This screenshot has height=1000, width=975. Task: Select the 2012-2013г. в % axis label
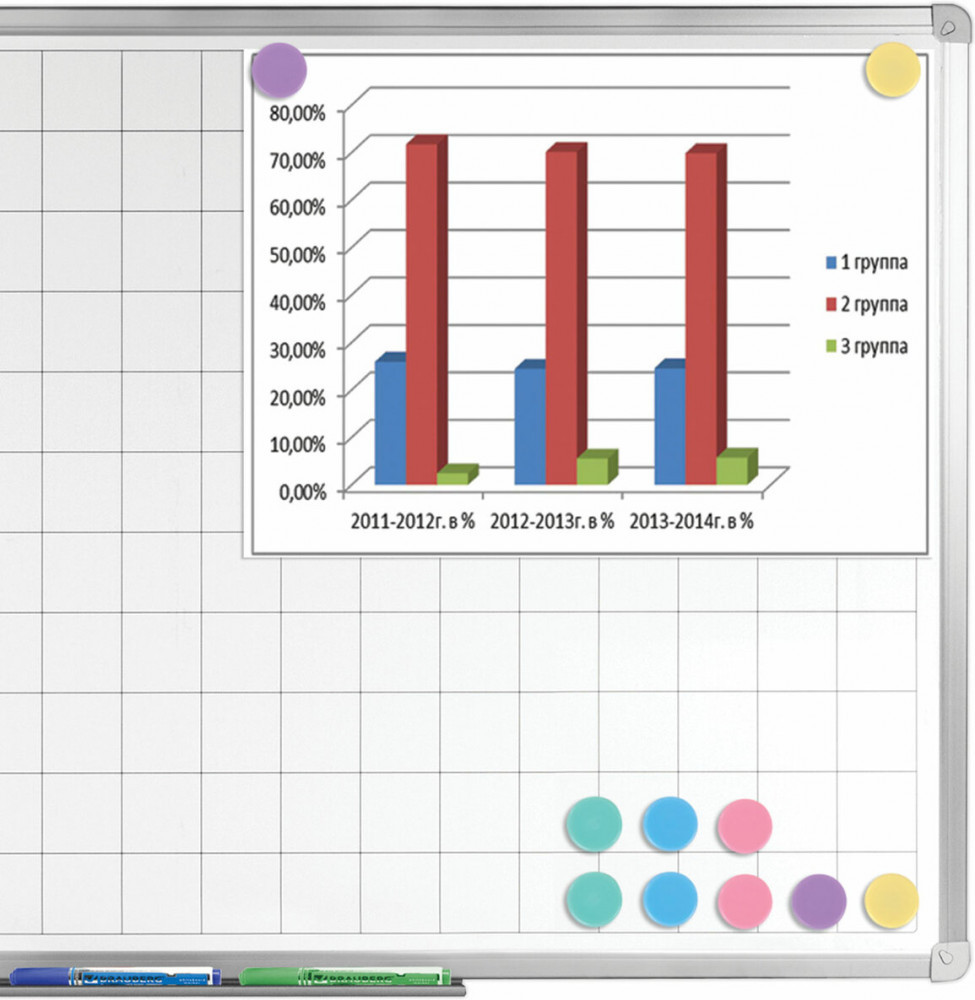[x=551, y=521]
